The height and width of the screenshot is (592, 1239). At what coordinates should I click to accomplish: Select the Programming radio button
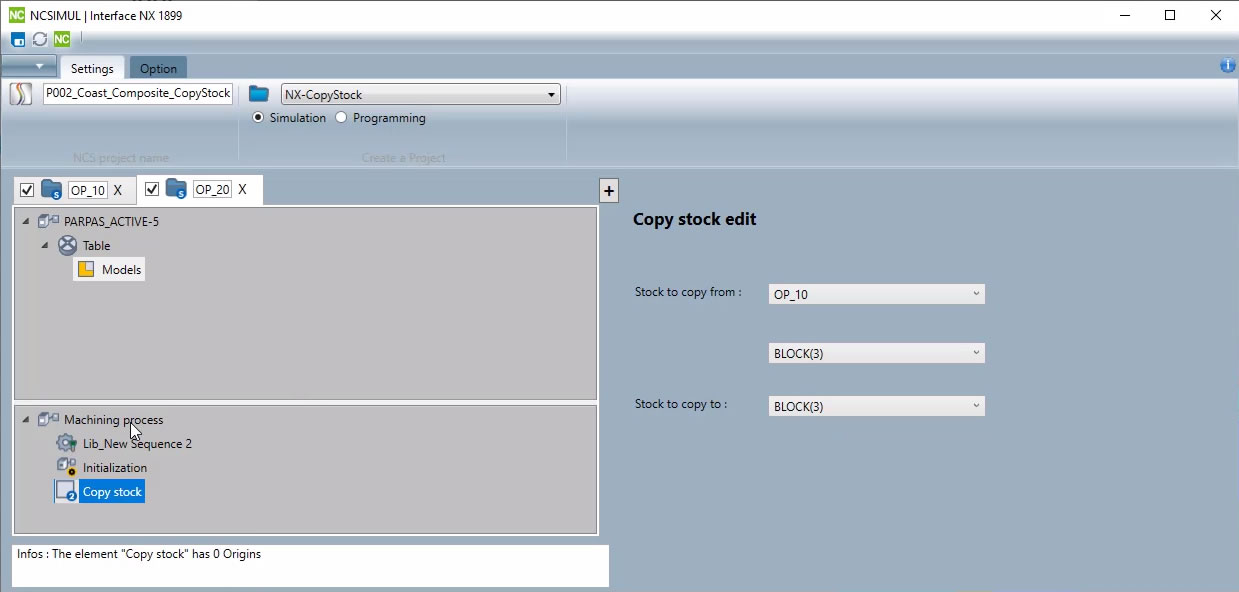[x=341, y=118]
